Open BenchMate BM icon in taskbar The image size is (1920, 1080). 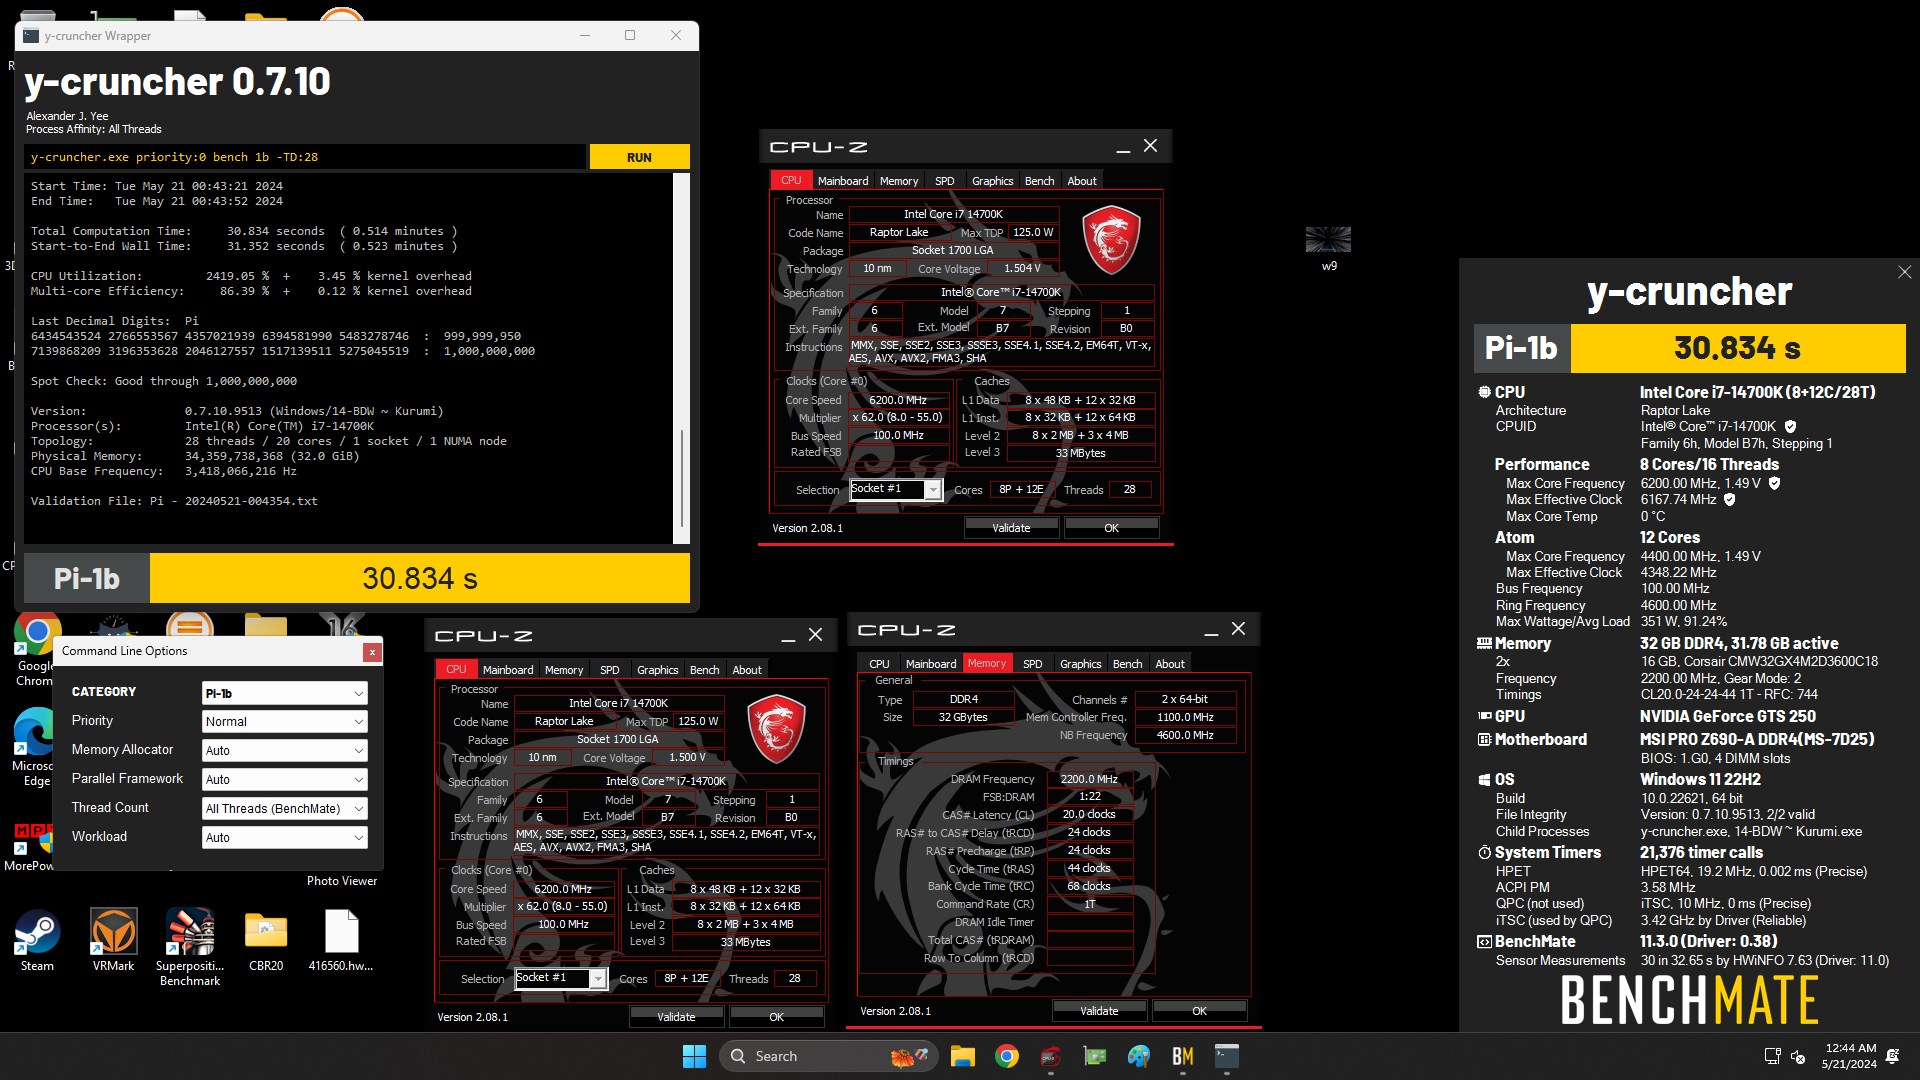point(1183,1056)
